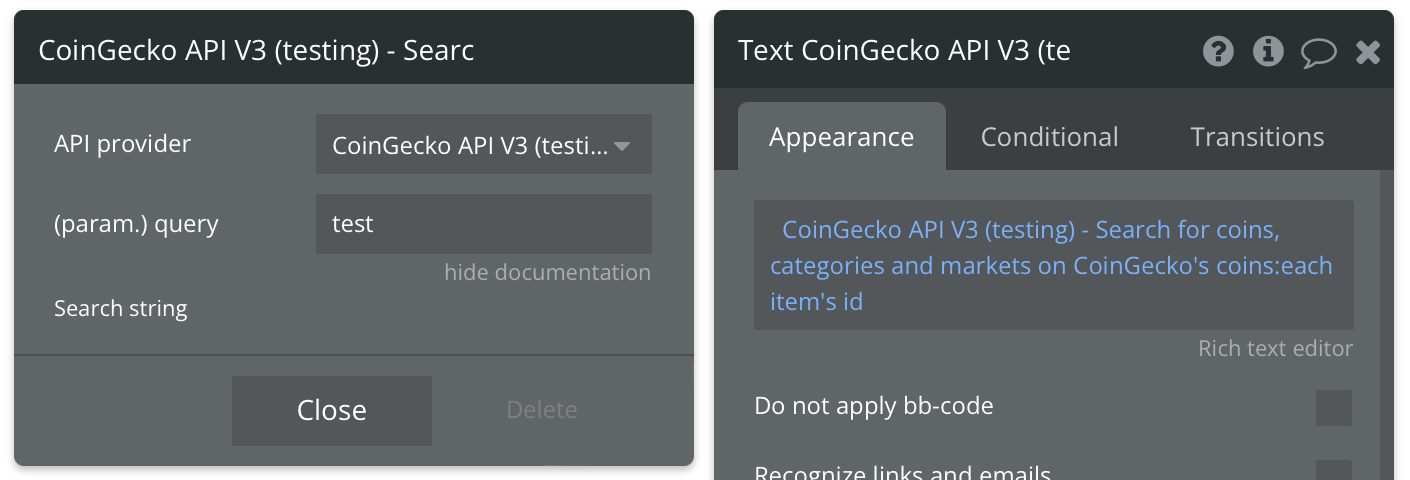Click the Text CoinGecko API V3 header title
1410x480 pixels.
904,50
